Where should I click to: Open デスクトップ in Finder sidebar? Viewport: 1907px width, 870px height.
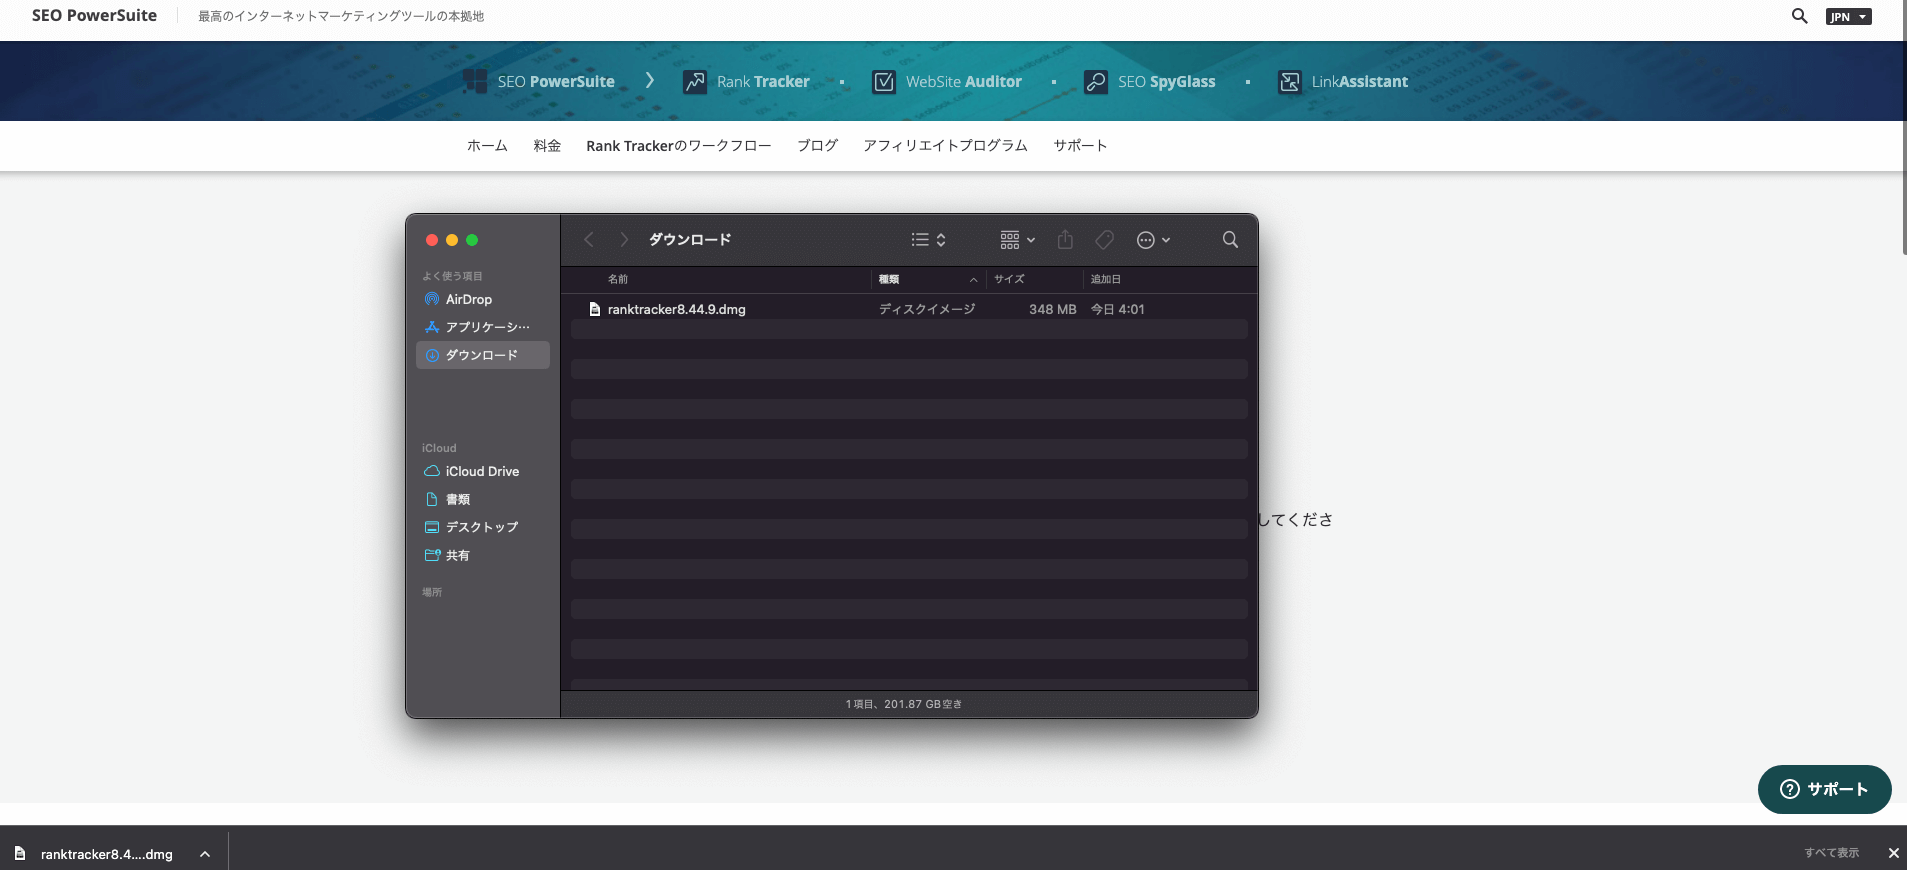[x=482, y=528]
